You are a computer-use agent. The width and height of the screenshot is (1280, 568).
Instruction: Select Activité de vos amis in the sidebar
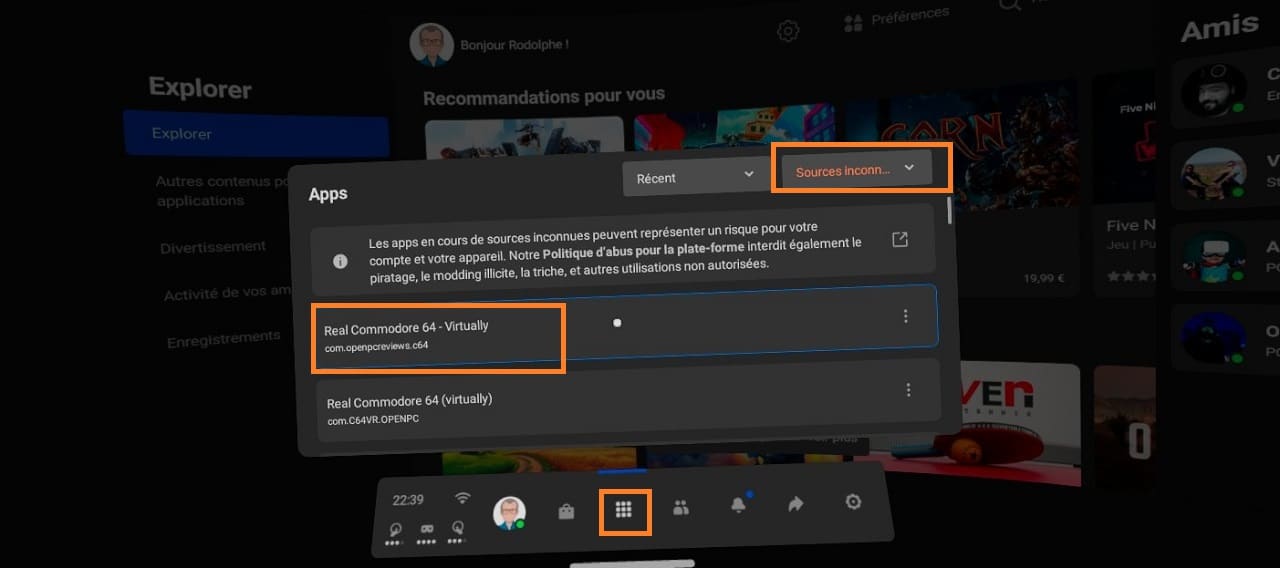click(228, 293)
